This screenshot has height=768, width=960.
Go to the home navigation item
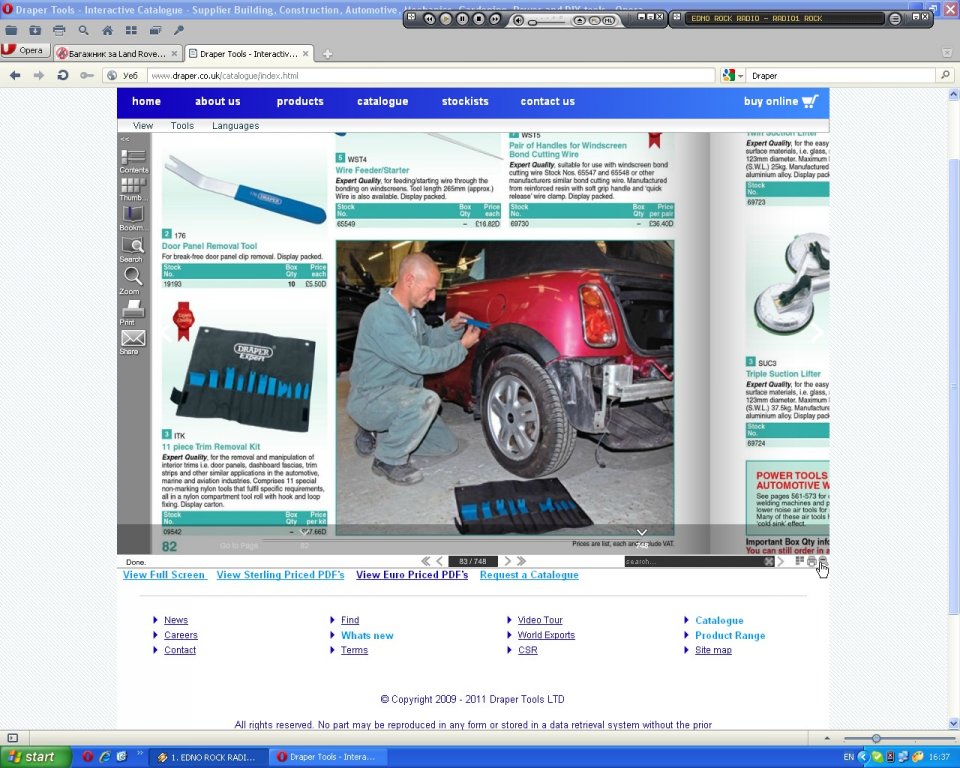[x=146, y=102]
